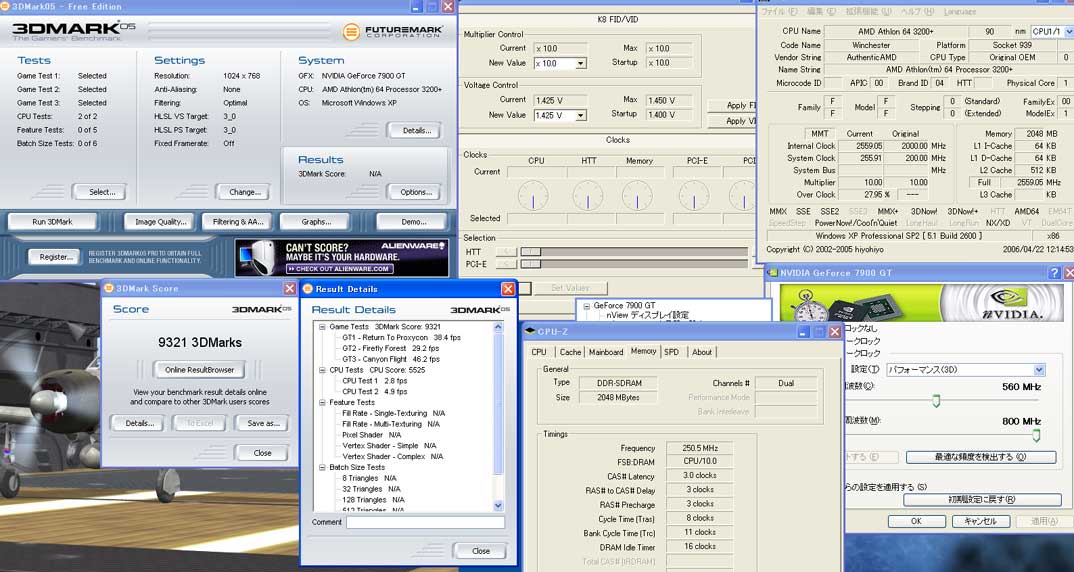The width and height of the screenshot is (1074, 572).
Task: Open the Graphs button in 3DMark05
Action: [316, 222]
